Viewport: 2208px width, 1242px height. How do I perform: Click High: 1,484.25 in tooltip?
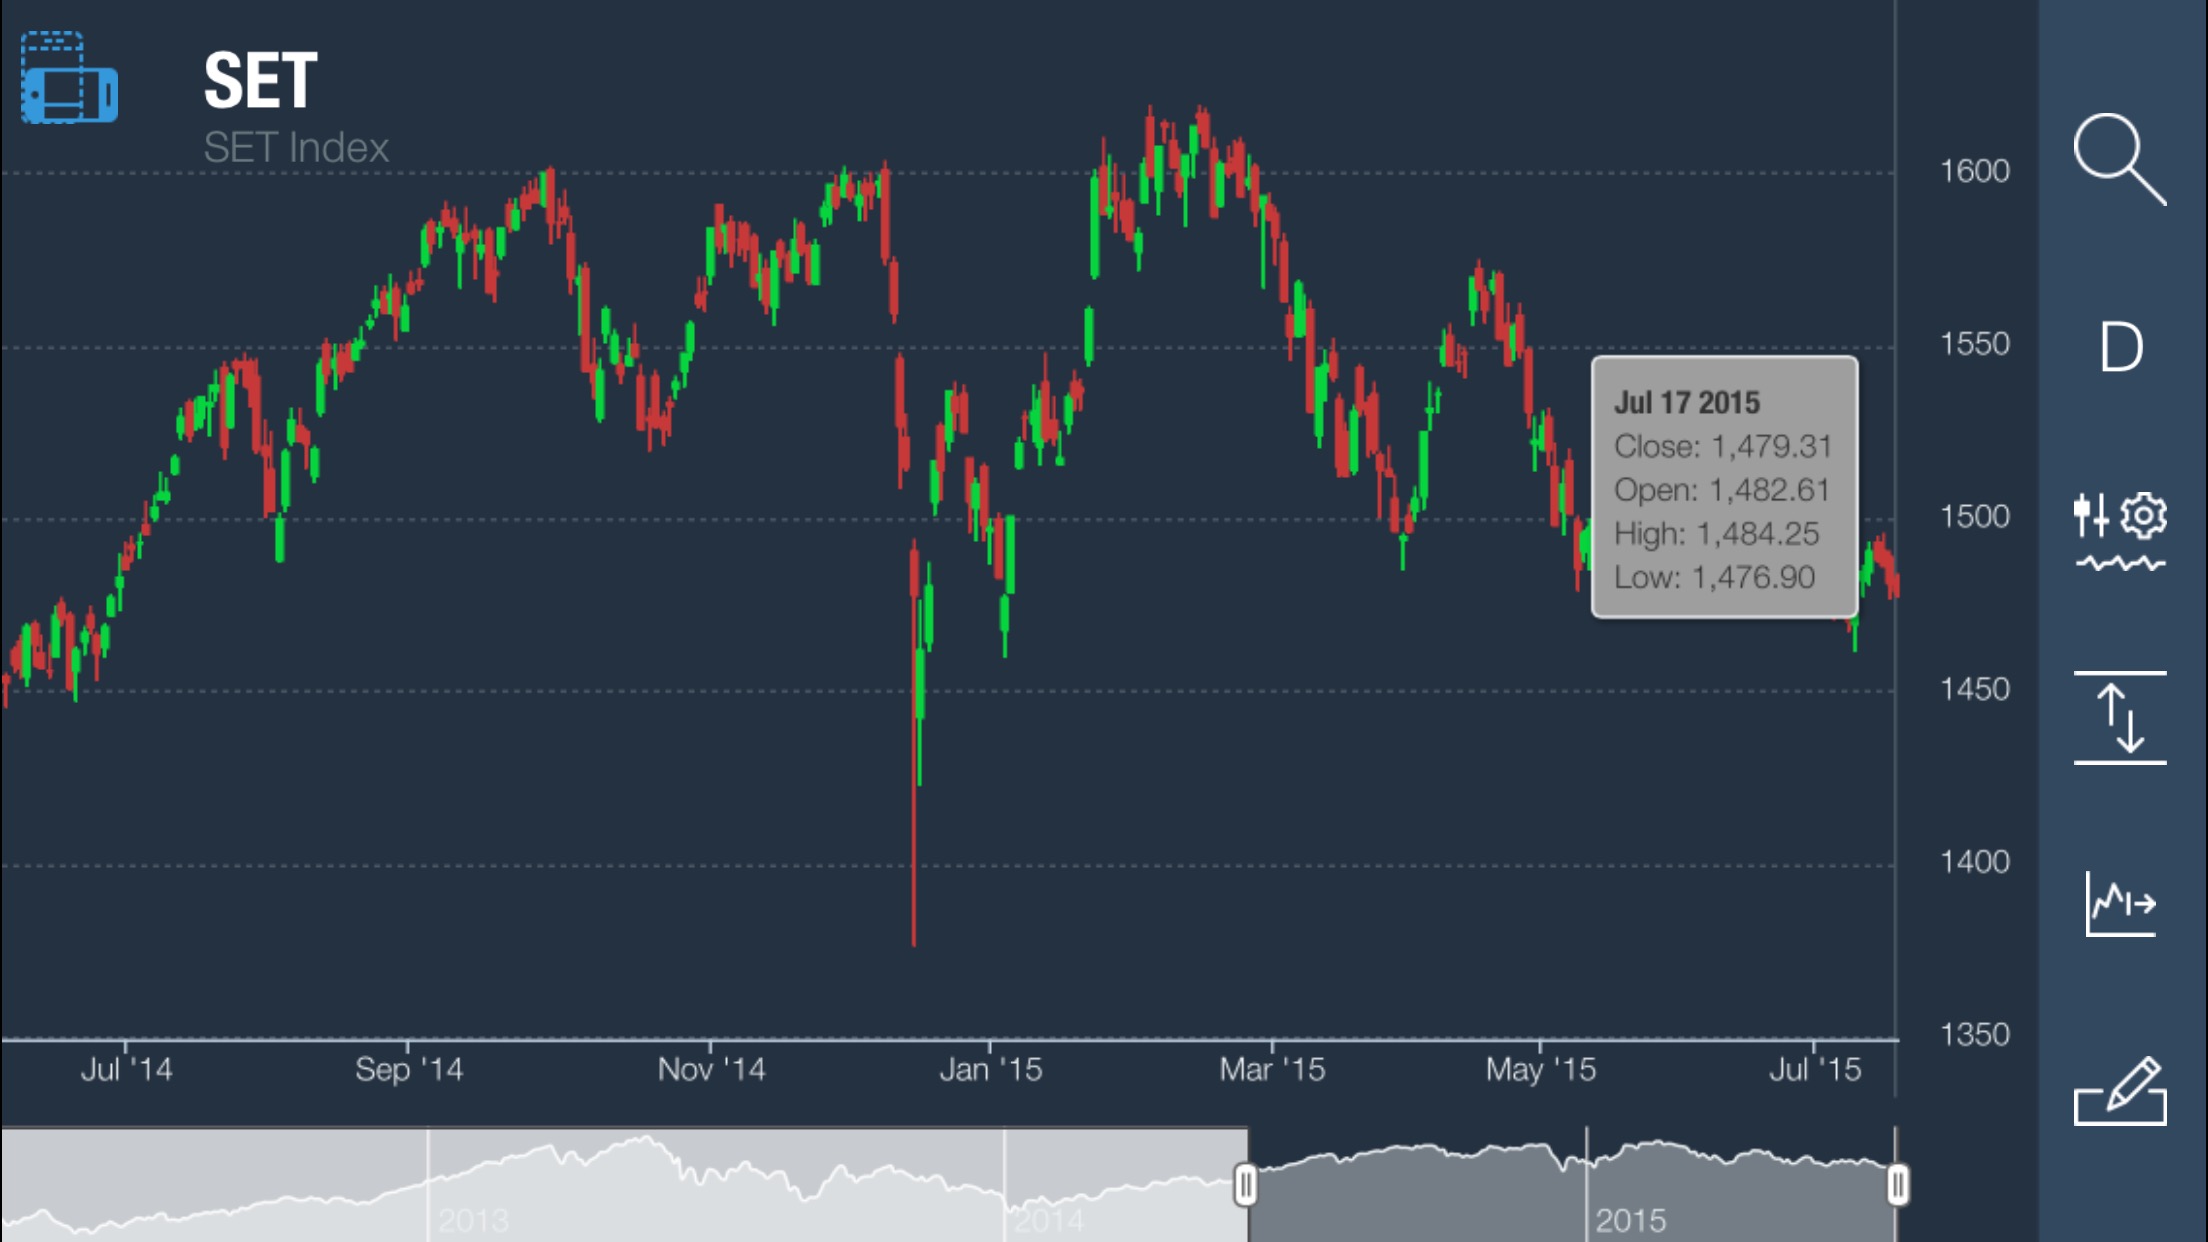[x=1716, y=534]
